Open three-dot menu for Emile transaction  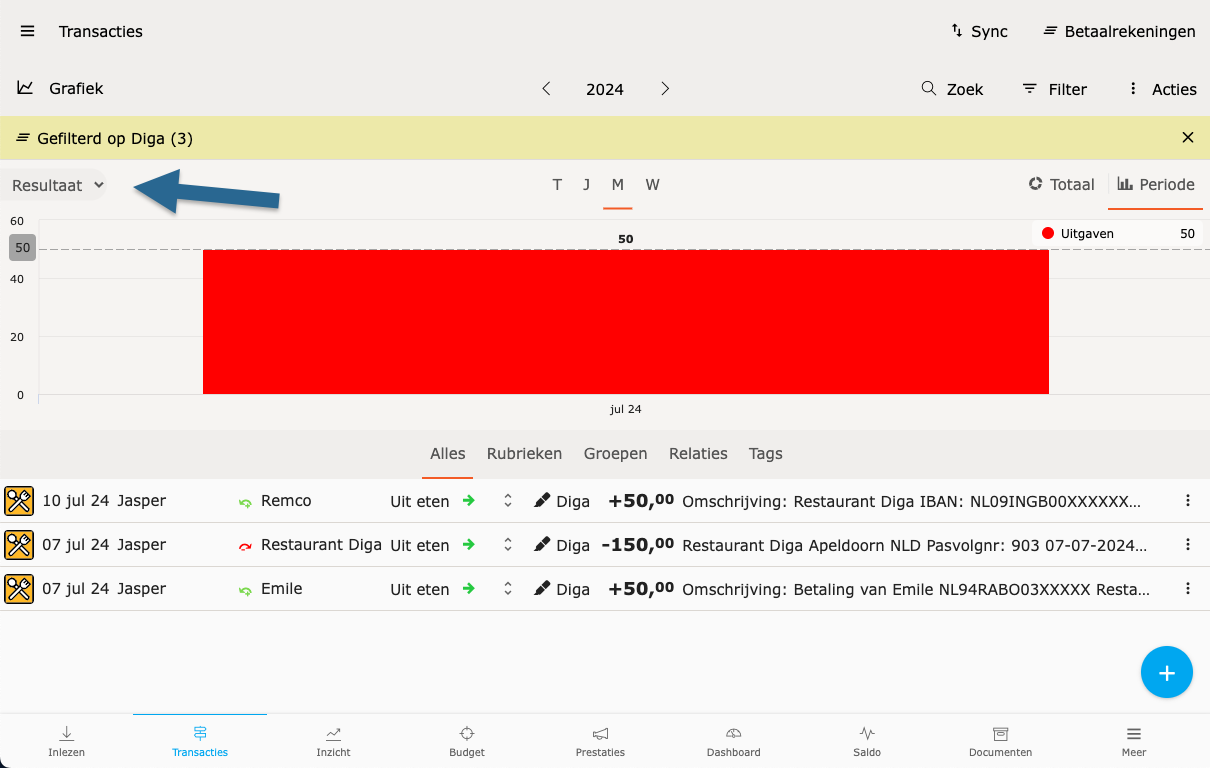pos(1188,589)
